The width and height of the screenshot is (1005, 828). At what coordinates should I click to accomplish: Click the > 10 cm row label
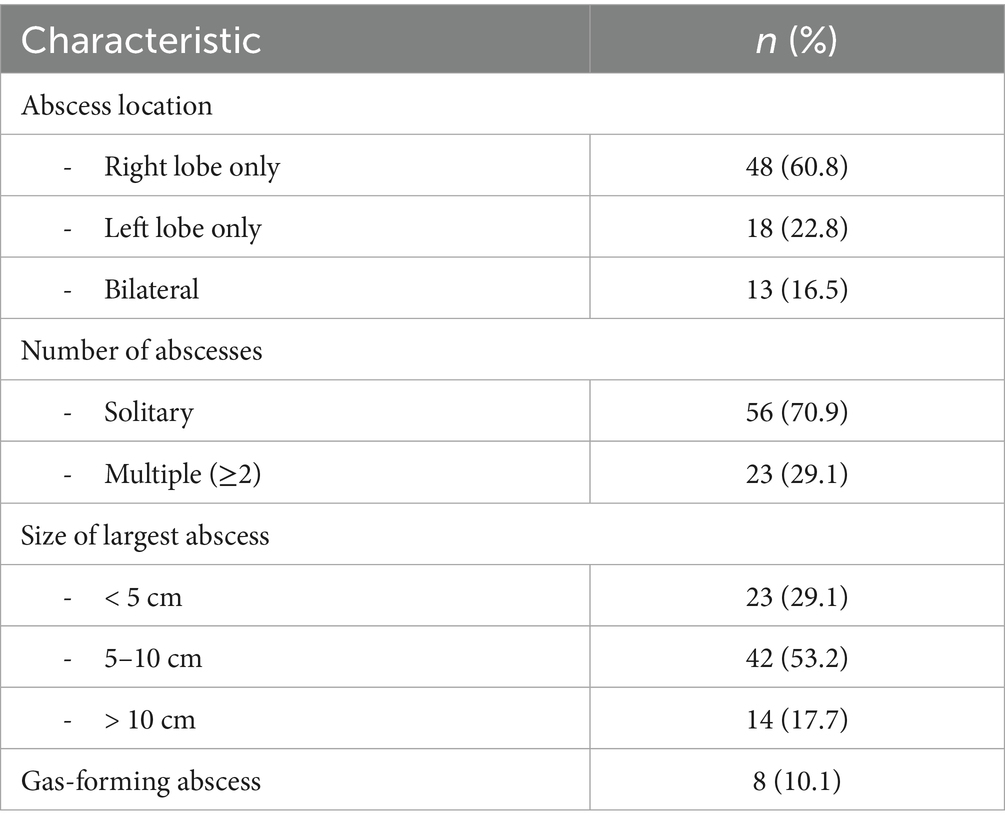pyautogui.click(x=150, y=719)
